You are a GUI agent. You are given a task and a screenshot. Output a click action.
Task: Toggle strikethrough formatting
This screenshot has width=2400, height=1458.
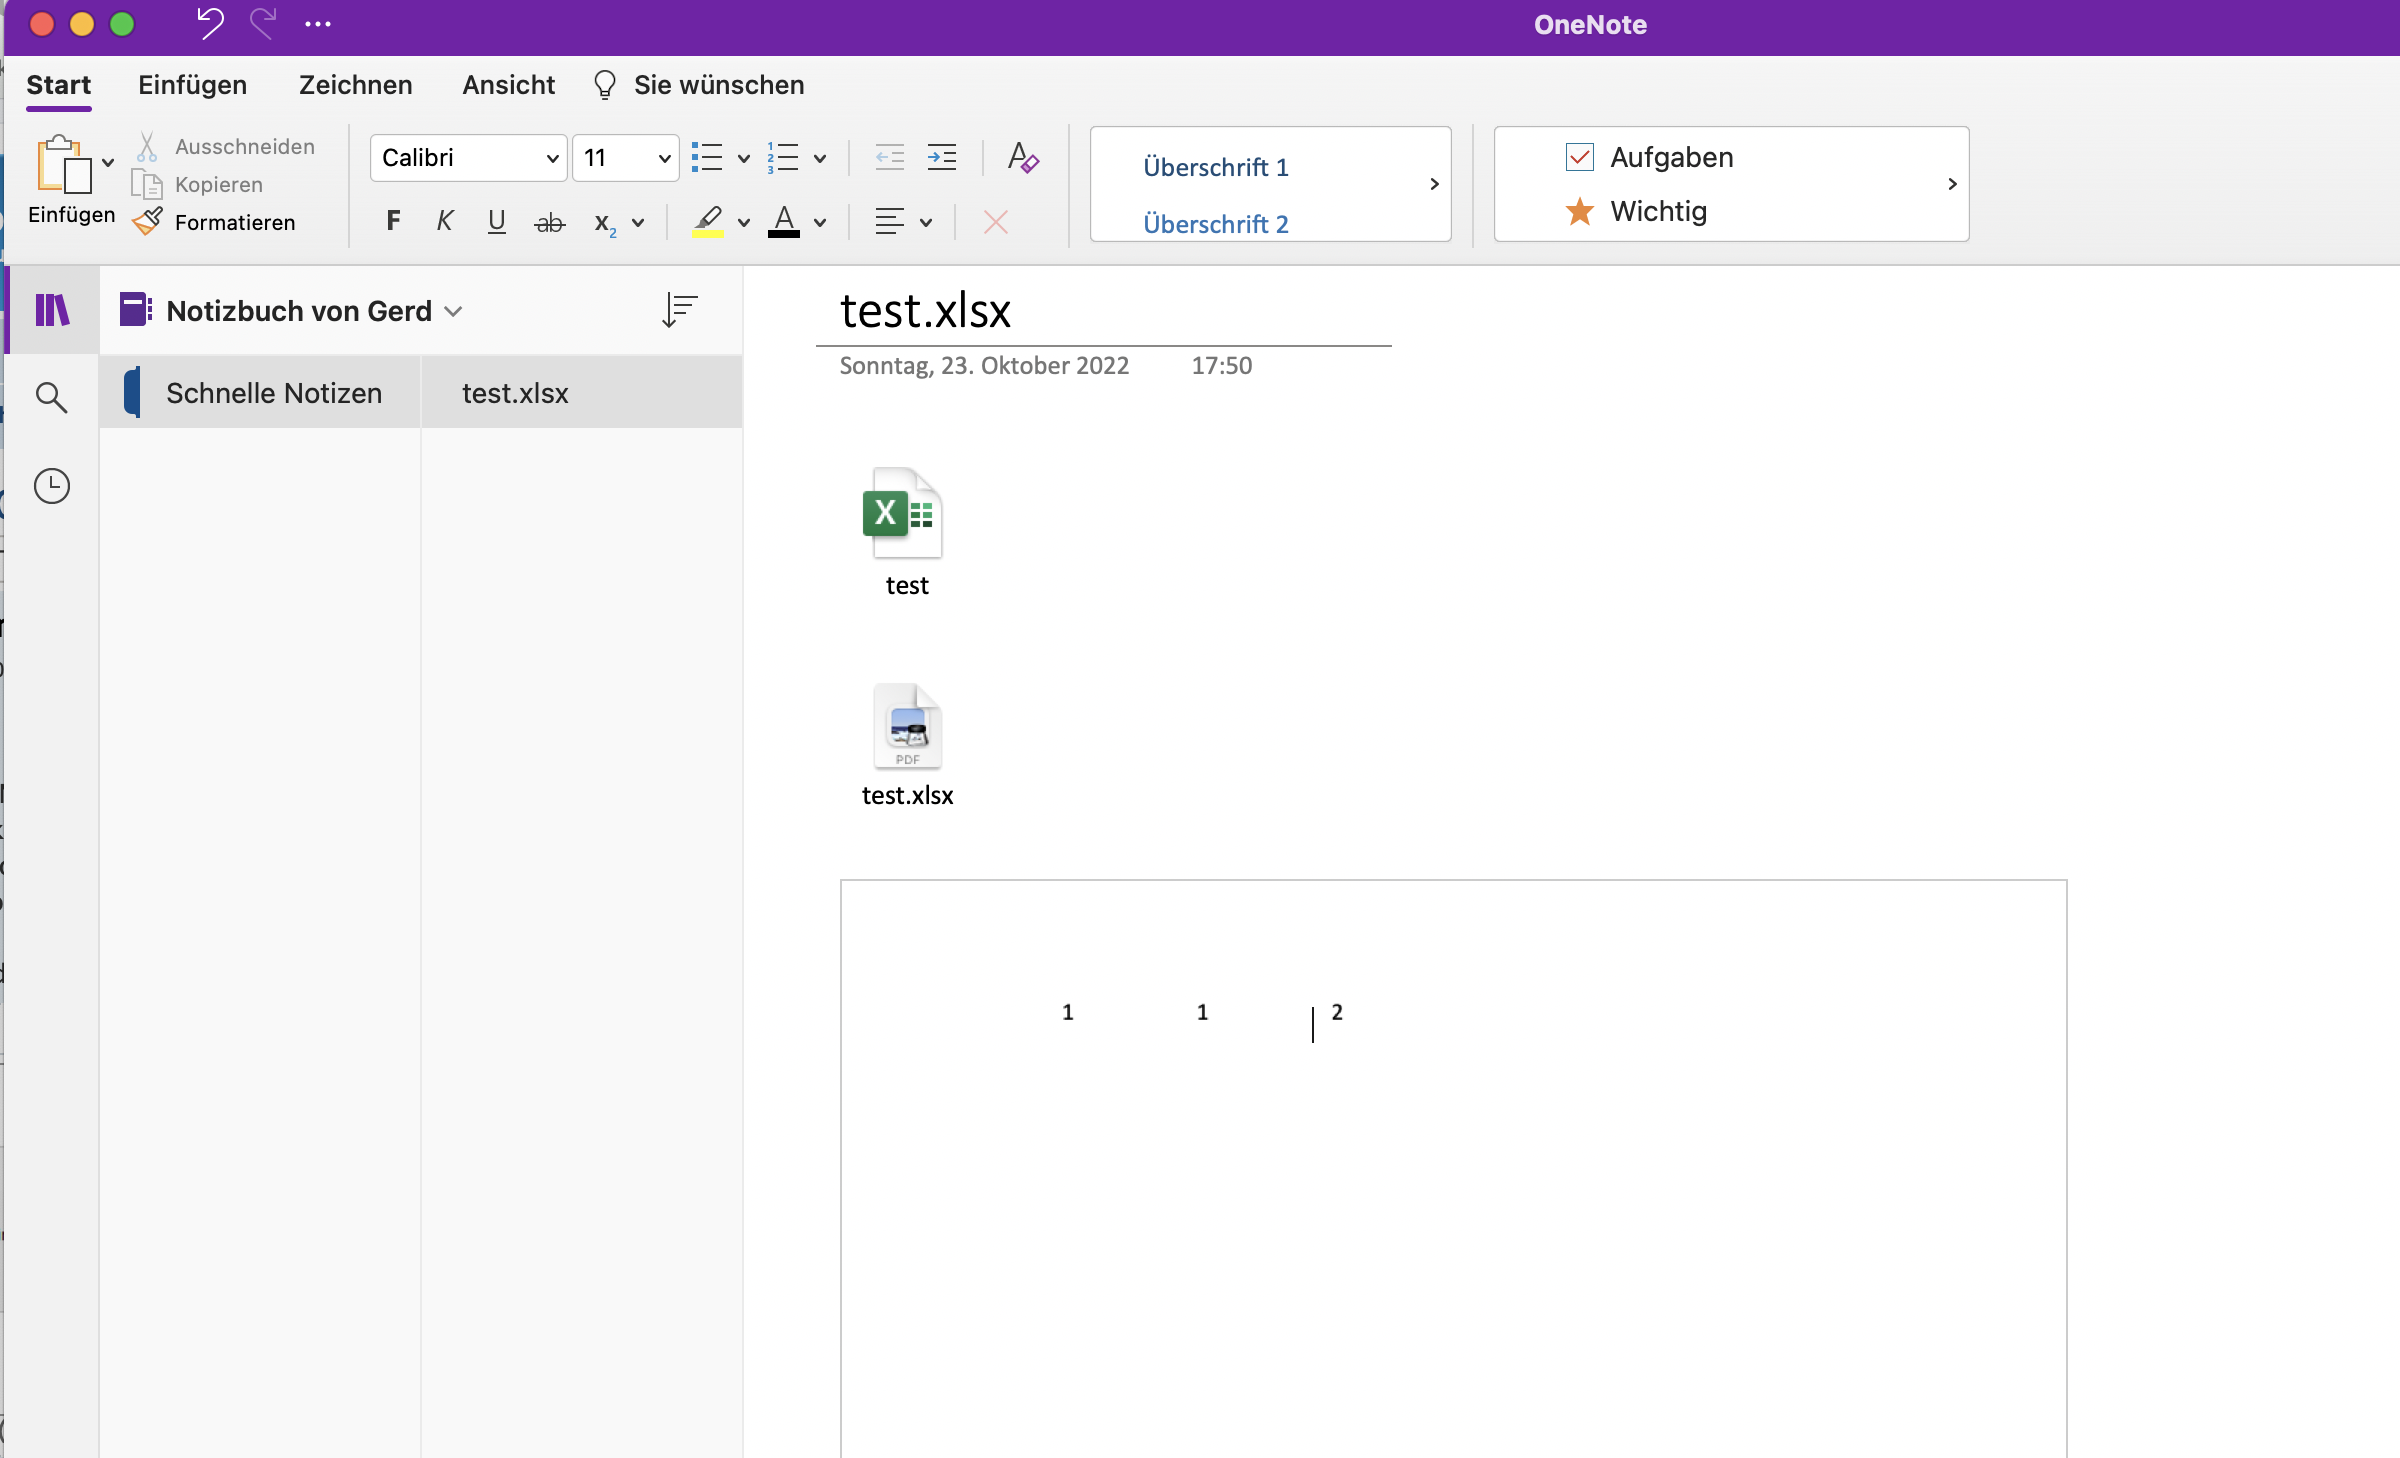pos(549,222)
